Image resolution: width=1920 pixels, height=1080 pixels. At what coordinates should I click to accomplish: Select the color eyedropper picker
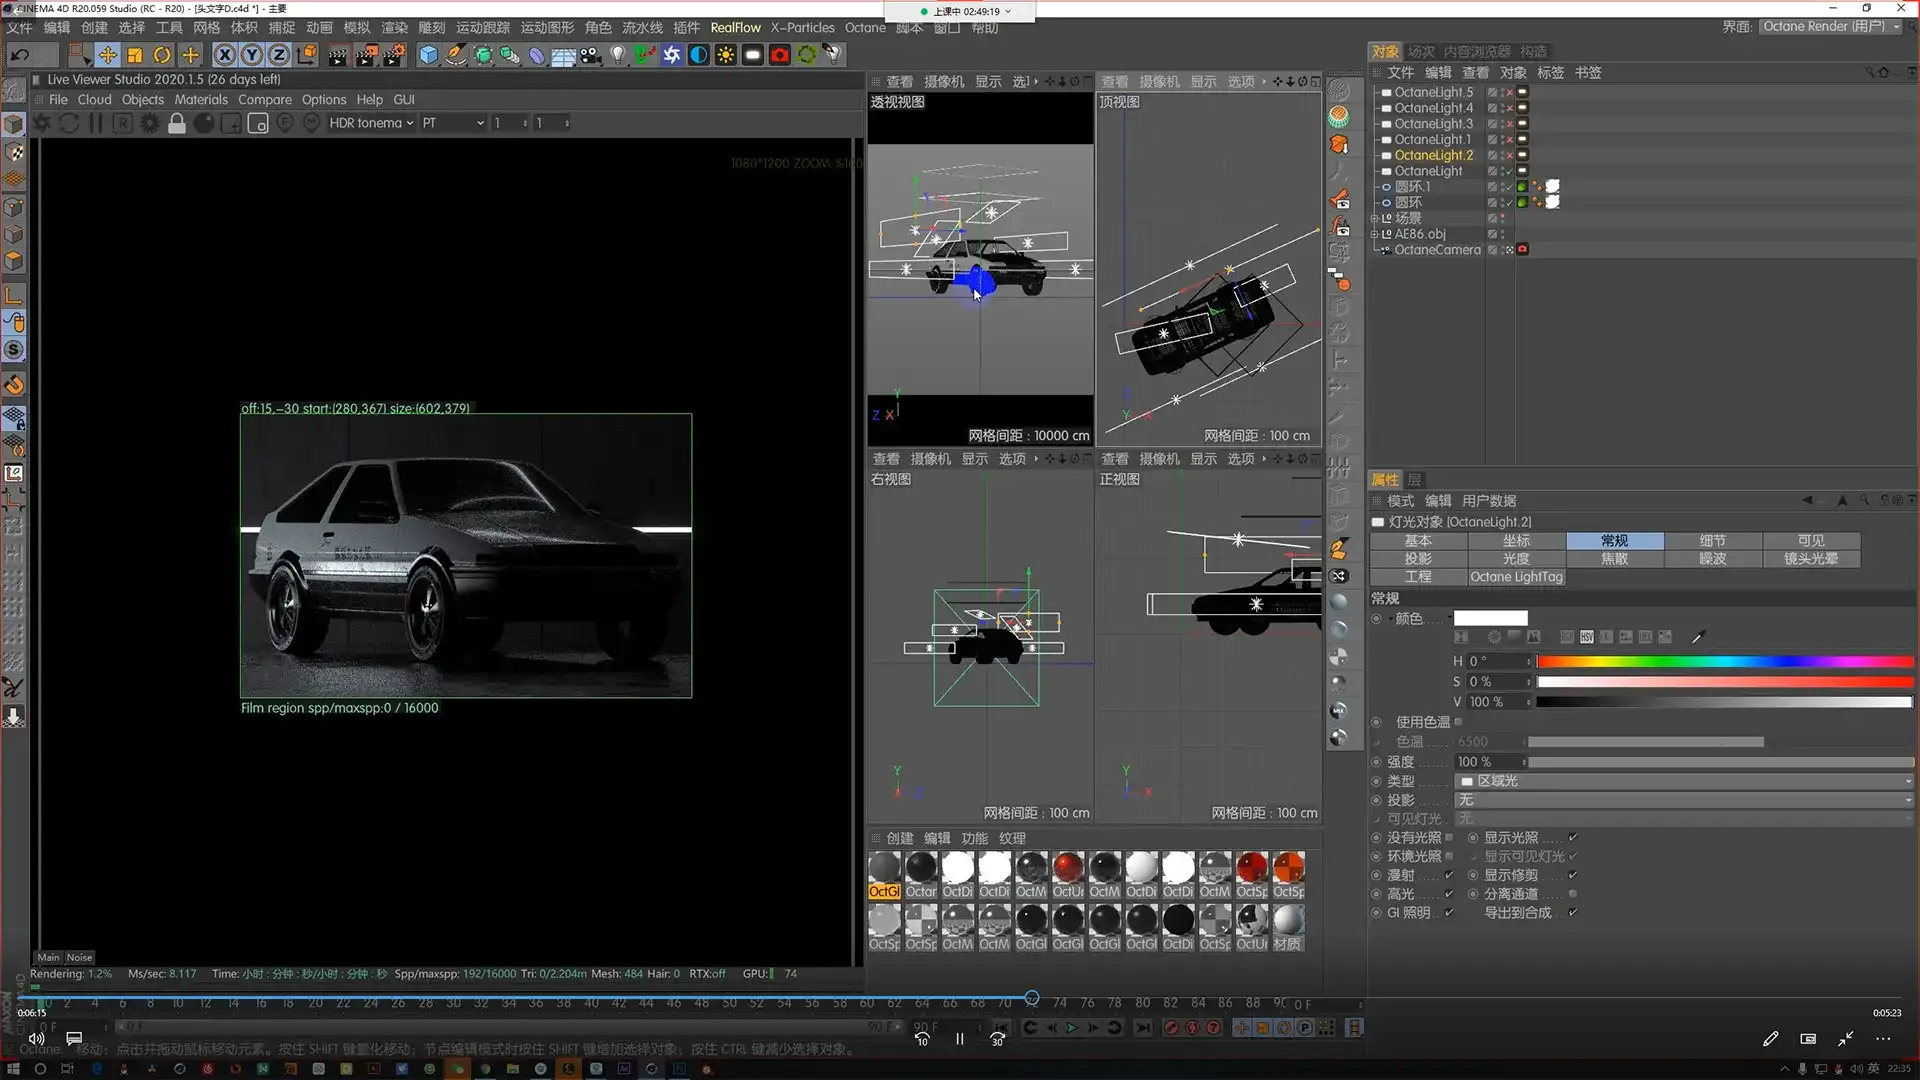coord(1697,637)
